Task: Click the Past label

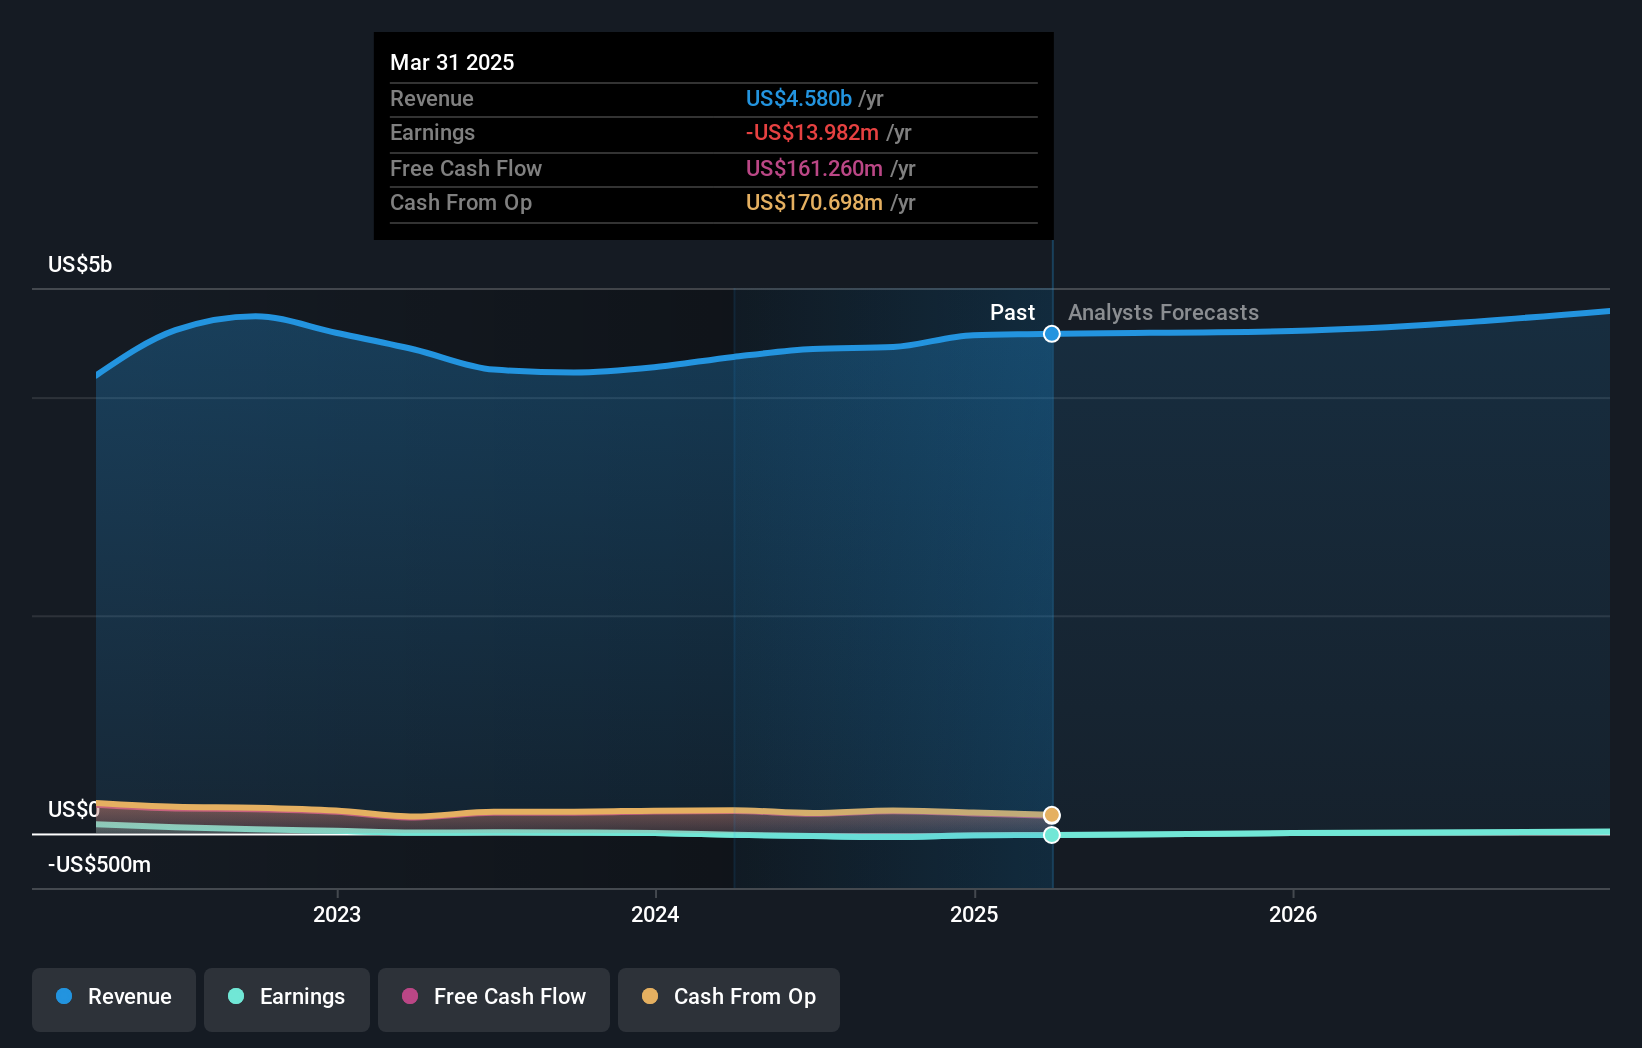Action: tap(1012, 312)
